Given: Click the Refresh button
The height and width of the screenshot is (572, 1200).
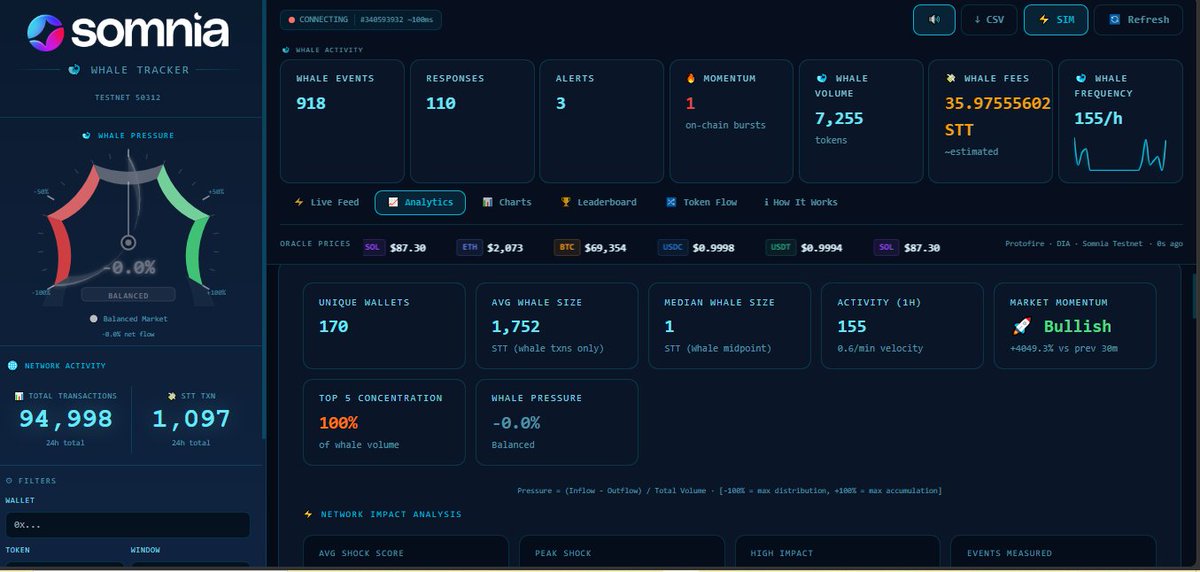Looking at the screenshot, I should [1138, 20].
